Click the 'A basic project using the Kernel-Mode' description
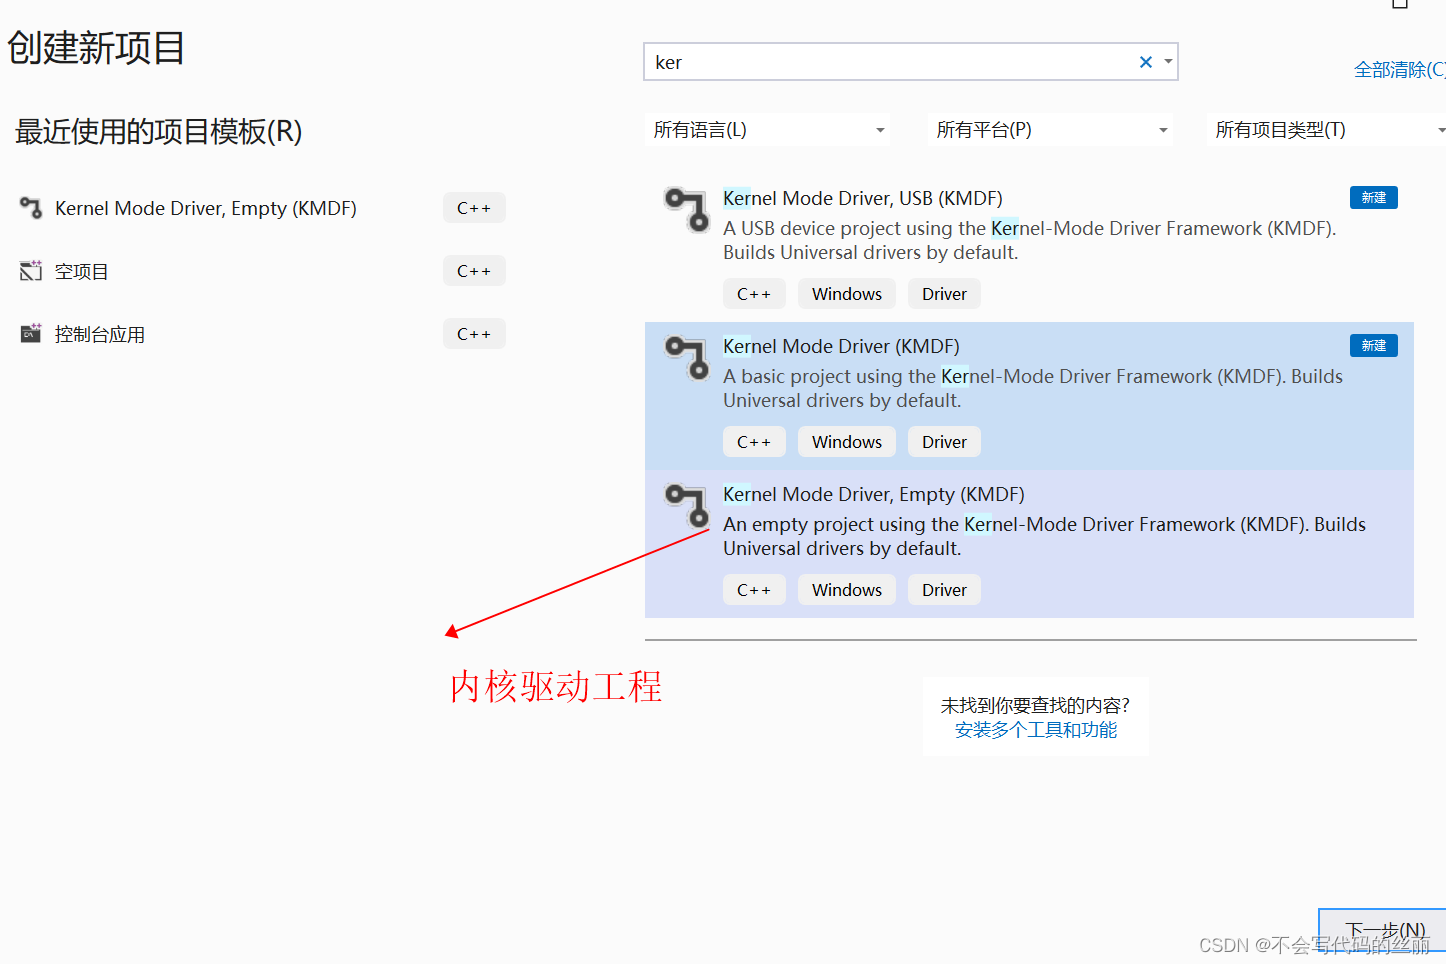Image resolution: width=1446 pixels, height=964 pixels. [1033, 388]
